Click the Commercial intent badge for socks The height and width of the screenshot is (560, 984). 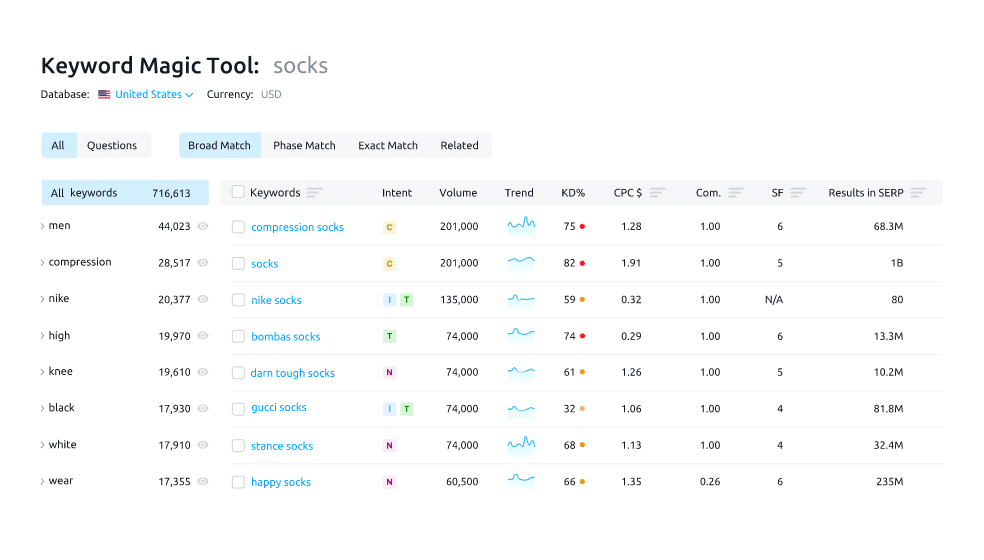(390, 264)
